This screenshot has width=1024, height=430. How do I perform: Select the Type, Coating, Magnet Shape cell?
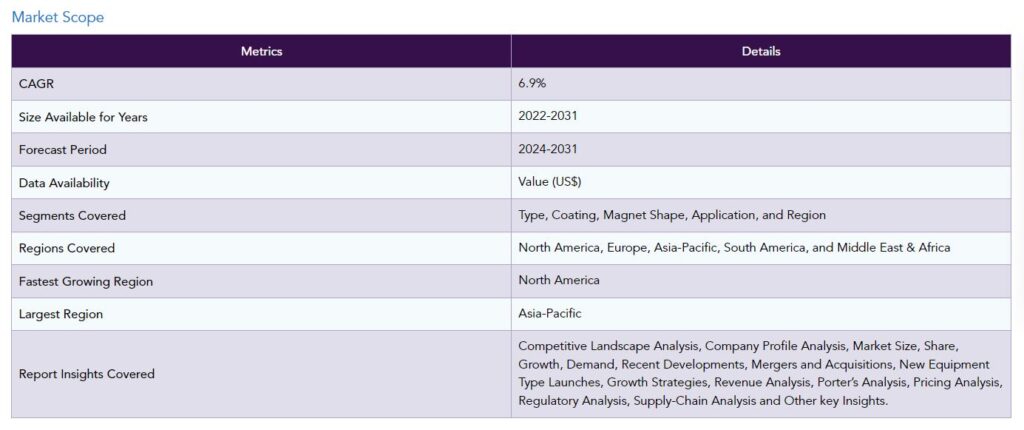pos(761,215)
